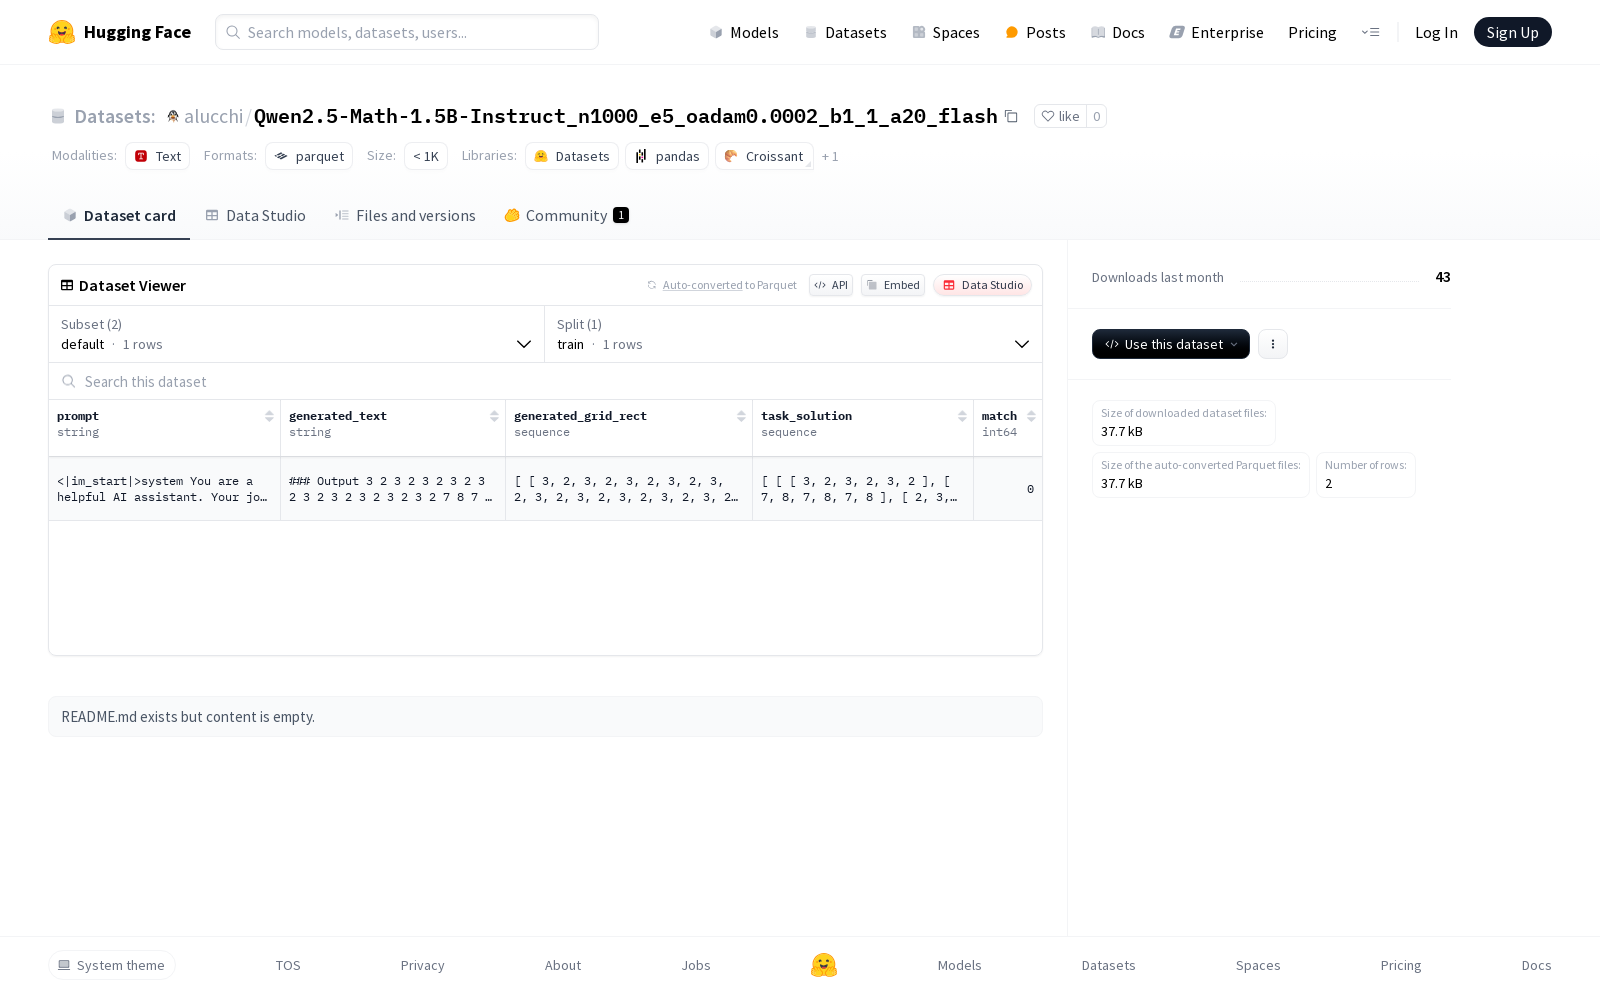Expand the Subset default dropdown
This screenshot has height=1000, width=1600.
point(297,334)
